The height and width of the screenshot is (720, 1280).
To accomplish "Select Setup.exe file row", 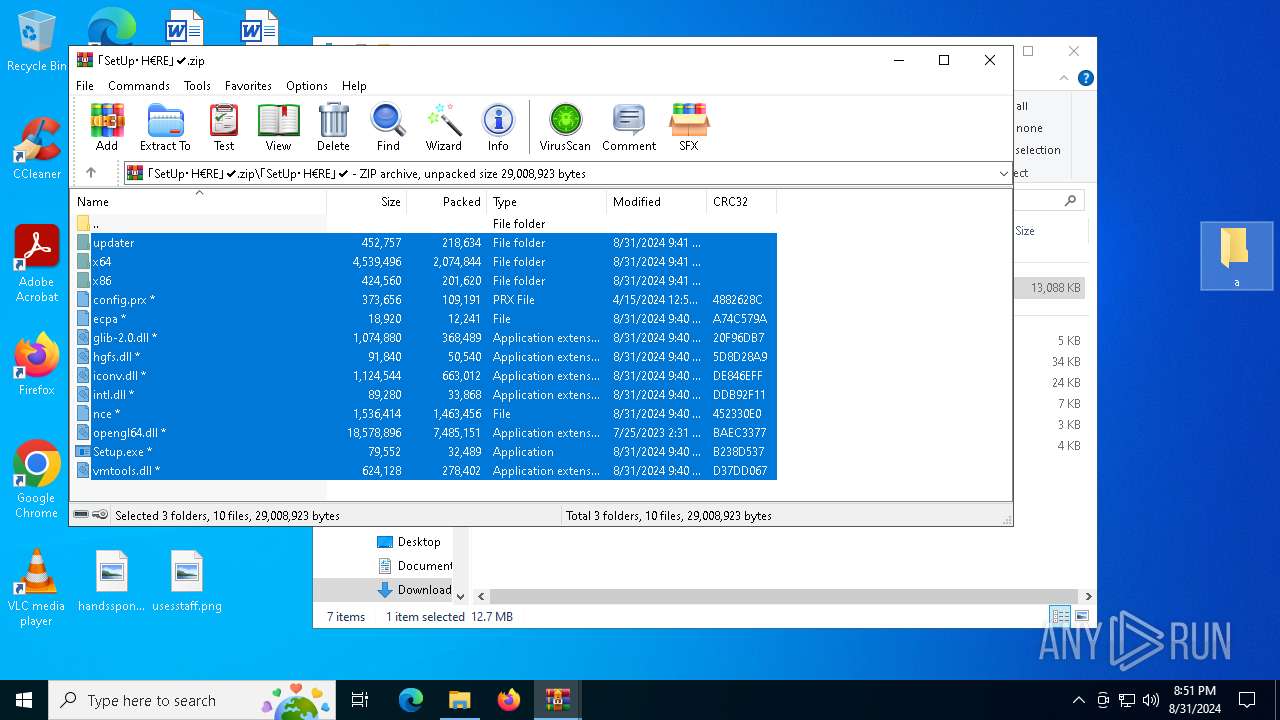I will click(425, 452).
